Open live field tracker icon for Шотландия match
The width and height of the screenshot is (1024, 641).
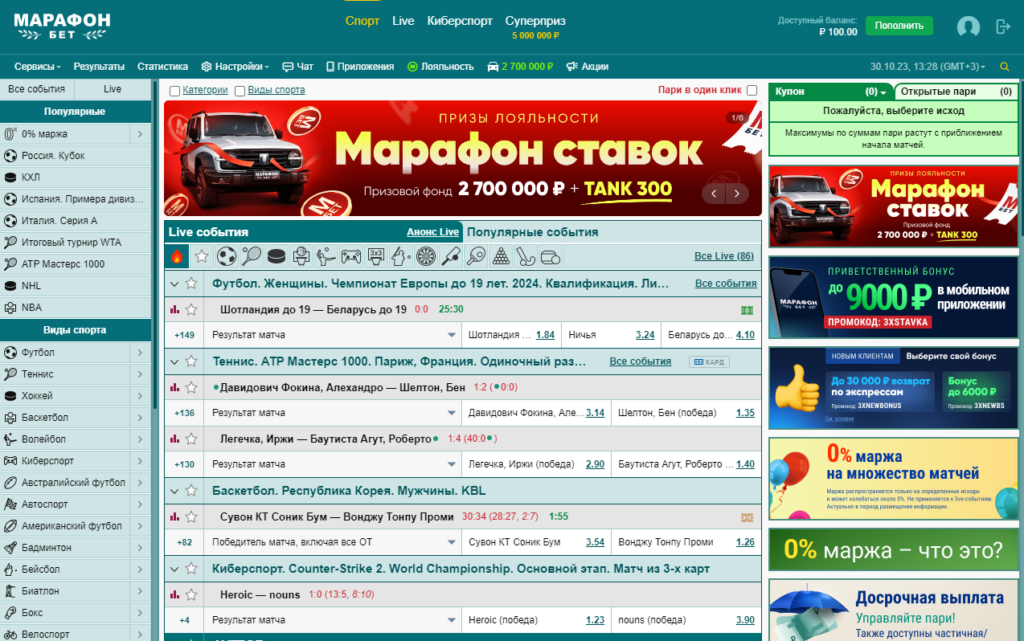coord(746,310)
